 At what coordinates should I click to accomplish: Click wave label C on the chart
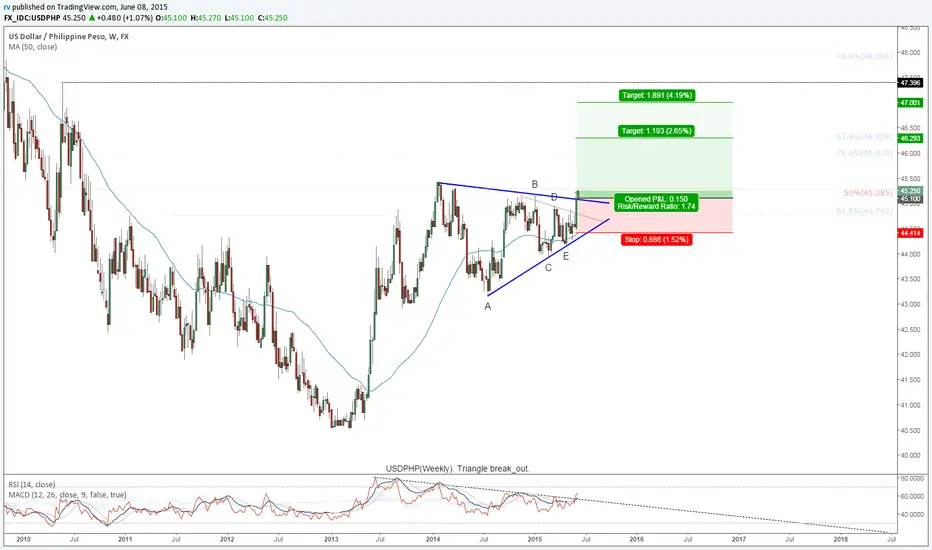pyautogui.click(x=548, y=268)
